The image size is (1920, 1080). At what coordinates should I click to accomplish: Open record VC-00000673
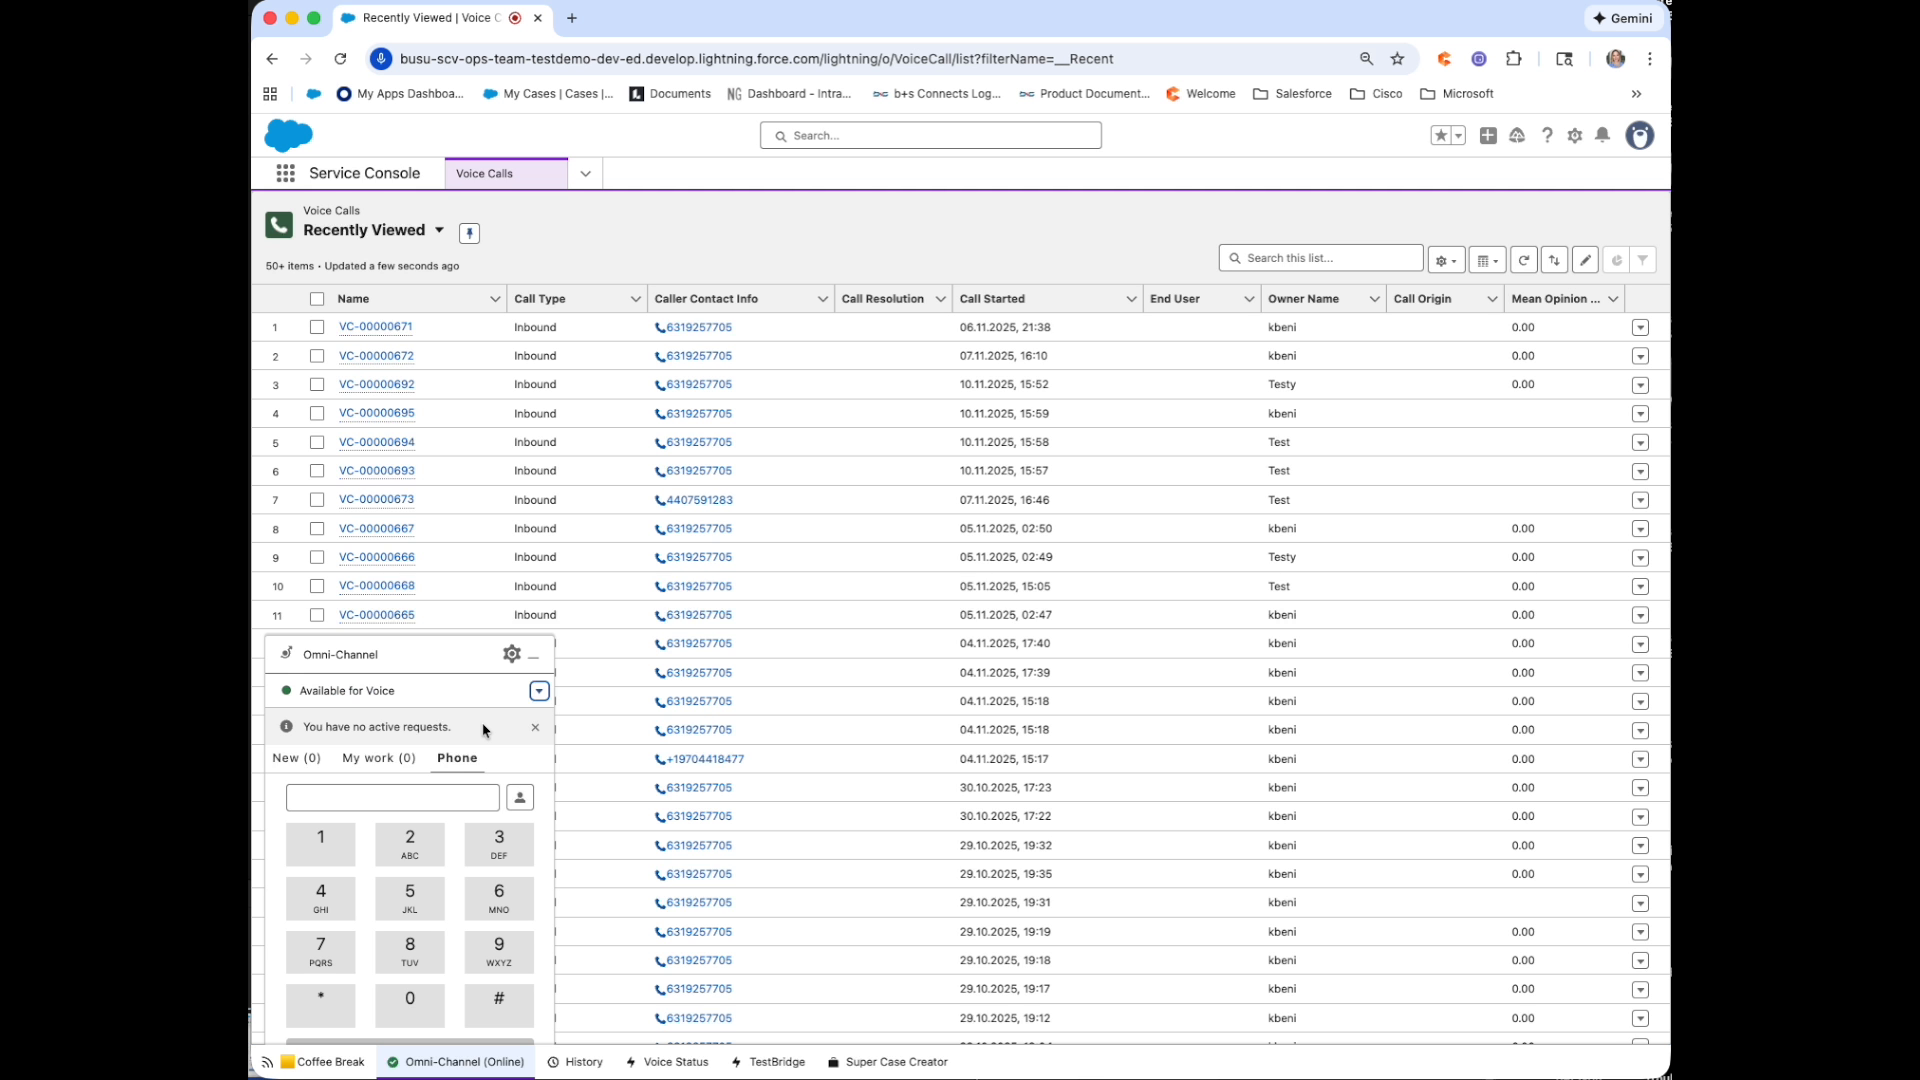pyautogui.click(x=375, y=499)
